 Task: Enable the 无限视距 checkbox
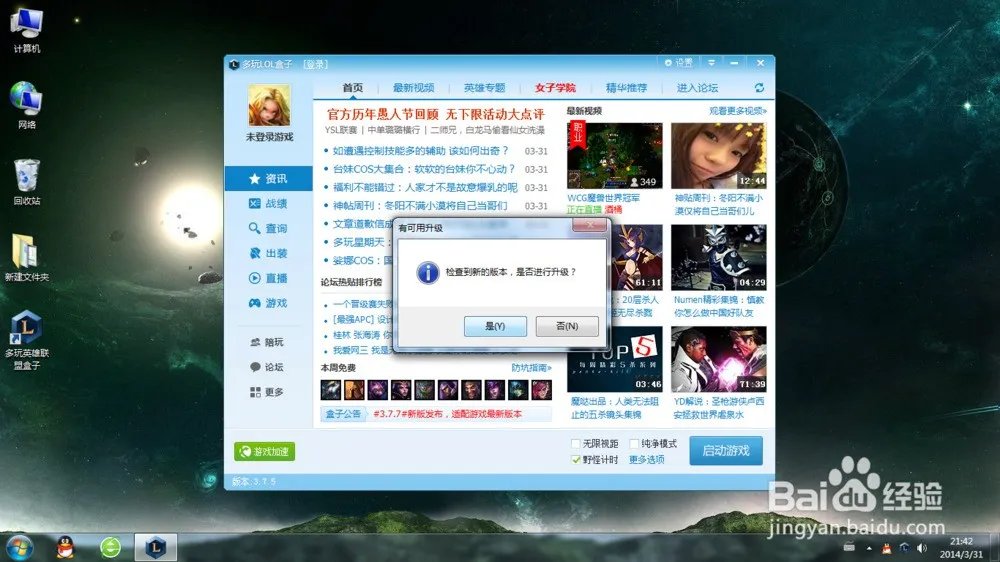[x=576, y=443]
